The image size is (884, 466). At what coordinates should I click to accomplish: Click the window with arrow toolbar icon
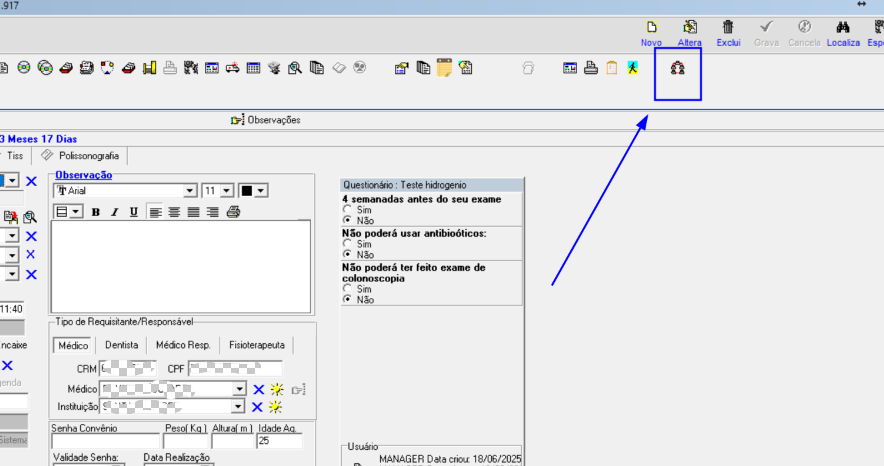[401, 68]
